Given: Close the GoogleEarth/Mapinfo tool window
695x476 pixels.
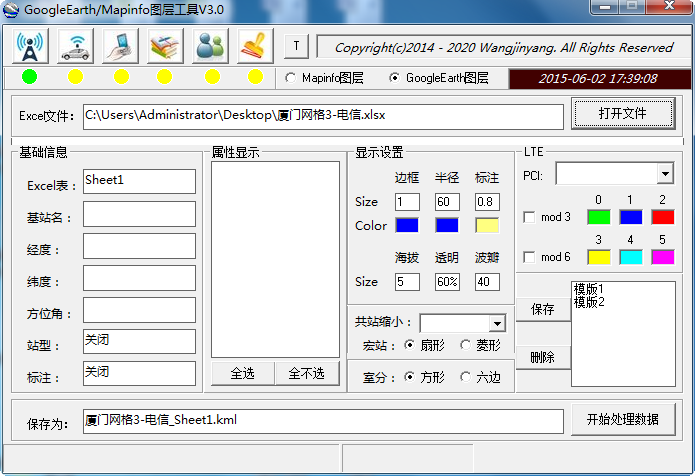Looking at the screenshot, I should 669,7.
